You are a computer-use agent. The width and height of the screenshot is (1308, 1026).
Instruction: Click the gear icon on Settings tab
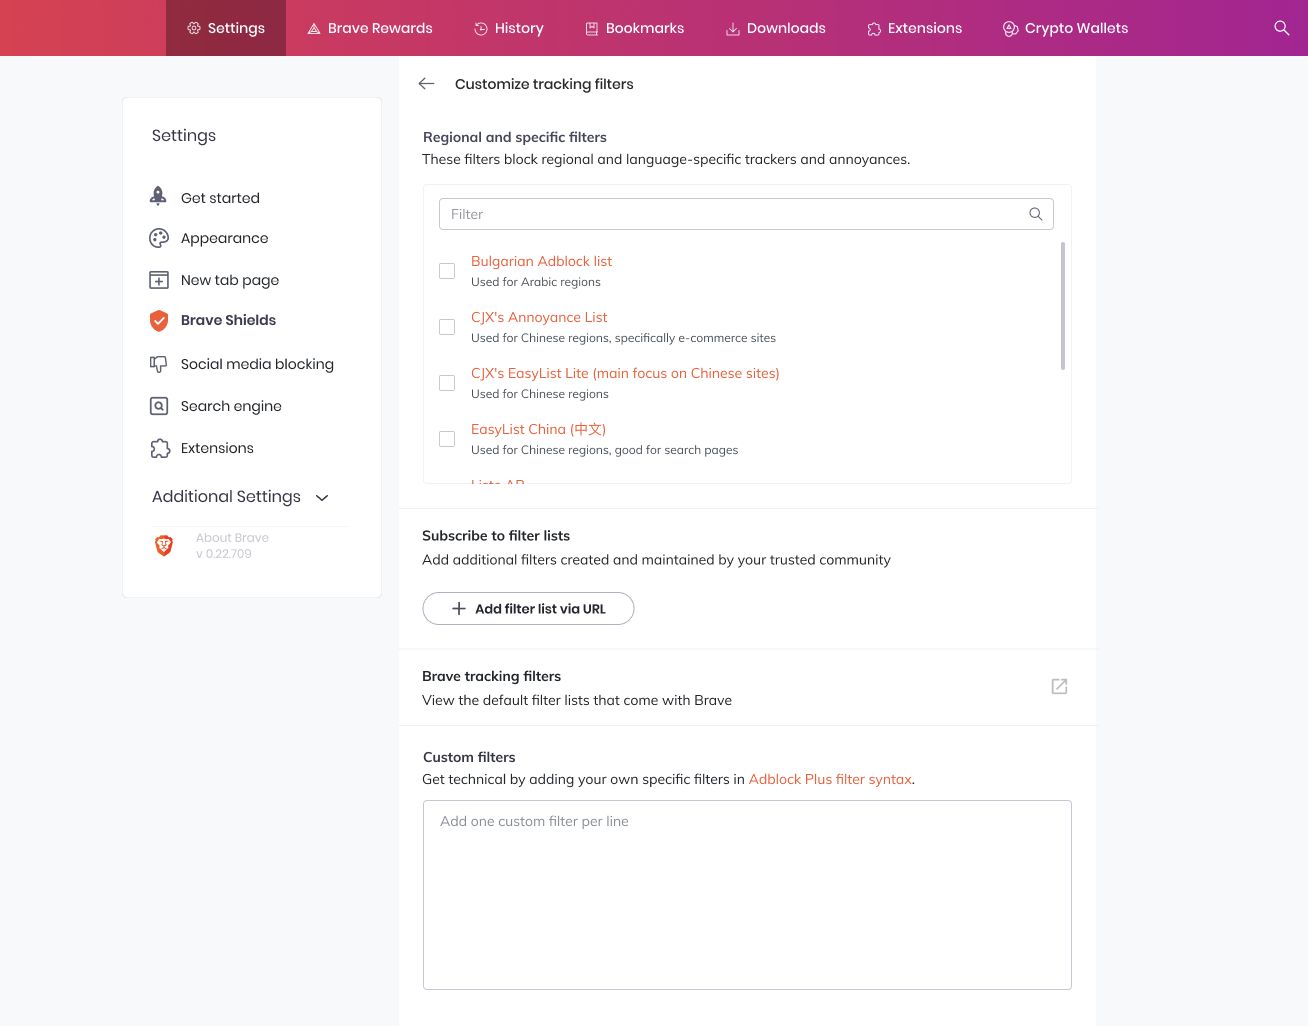194,28
